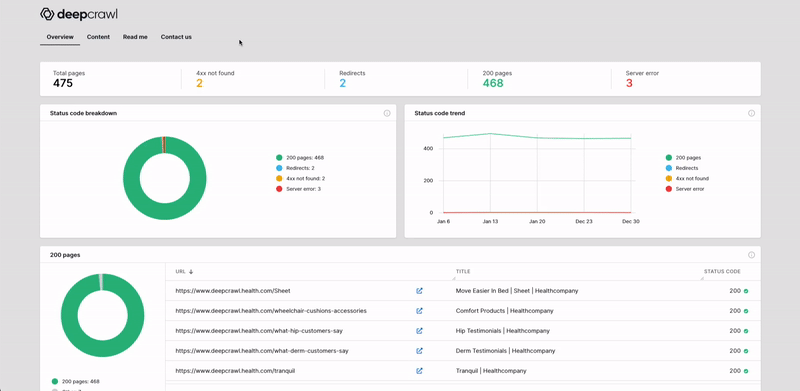
Task: Open the tranquil URL link
Action: 235,371
